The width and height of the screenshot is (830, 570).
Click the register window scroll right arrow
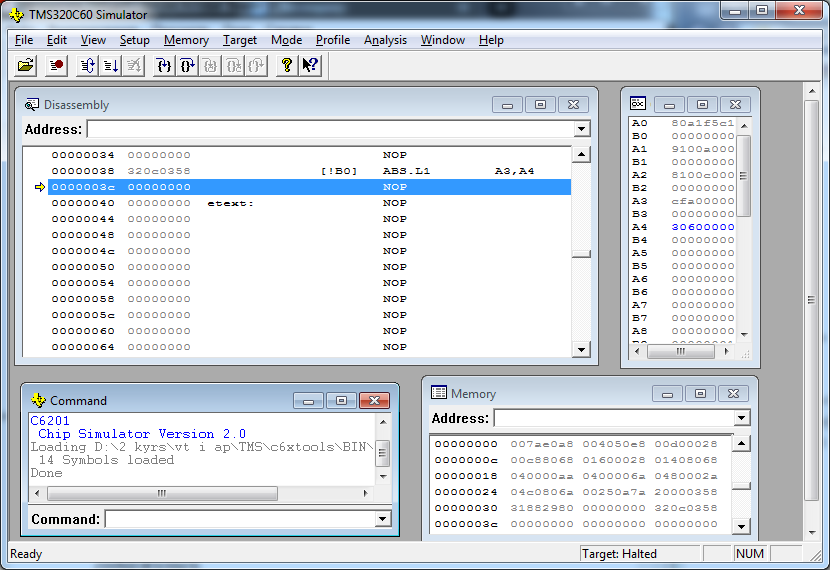click(727, 351)
